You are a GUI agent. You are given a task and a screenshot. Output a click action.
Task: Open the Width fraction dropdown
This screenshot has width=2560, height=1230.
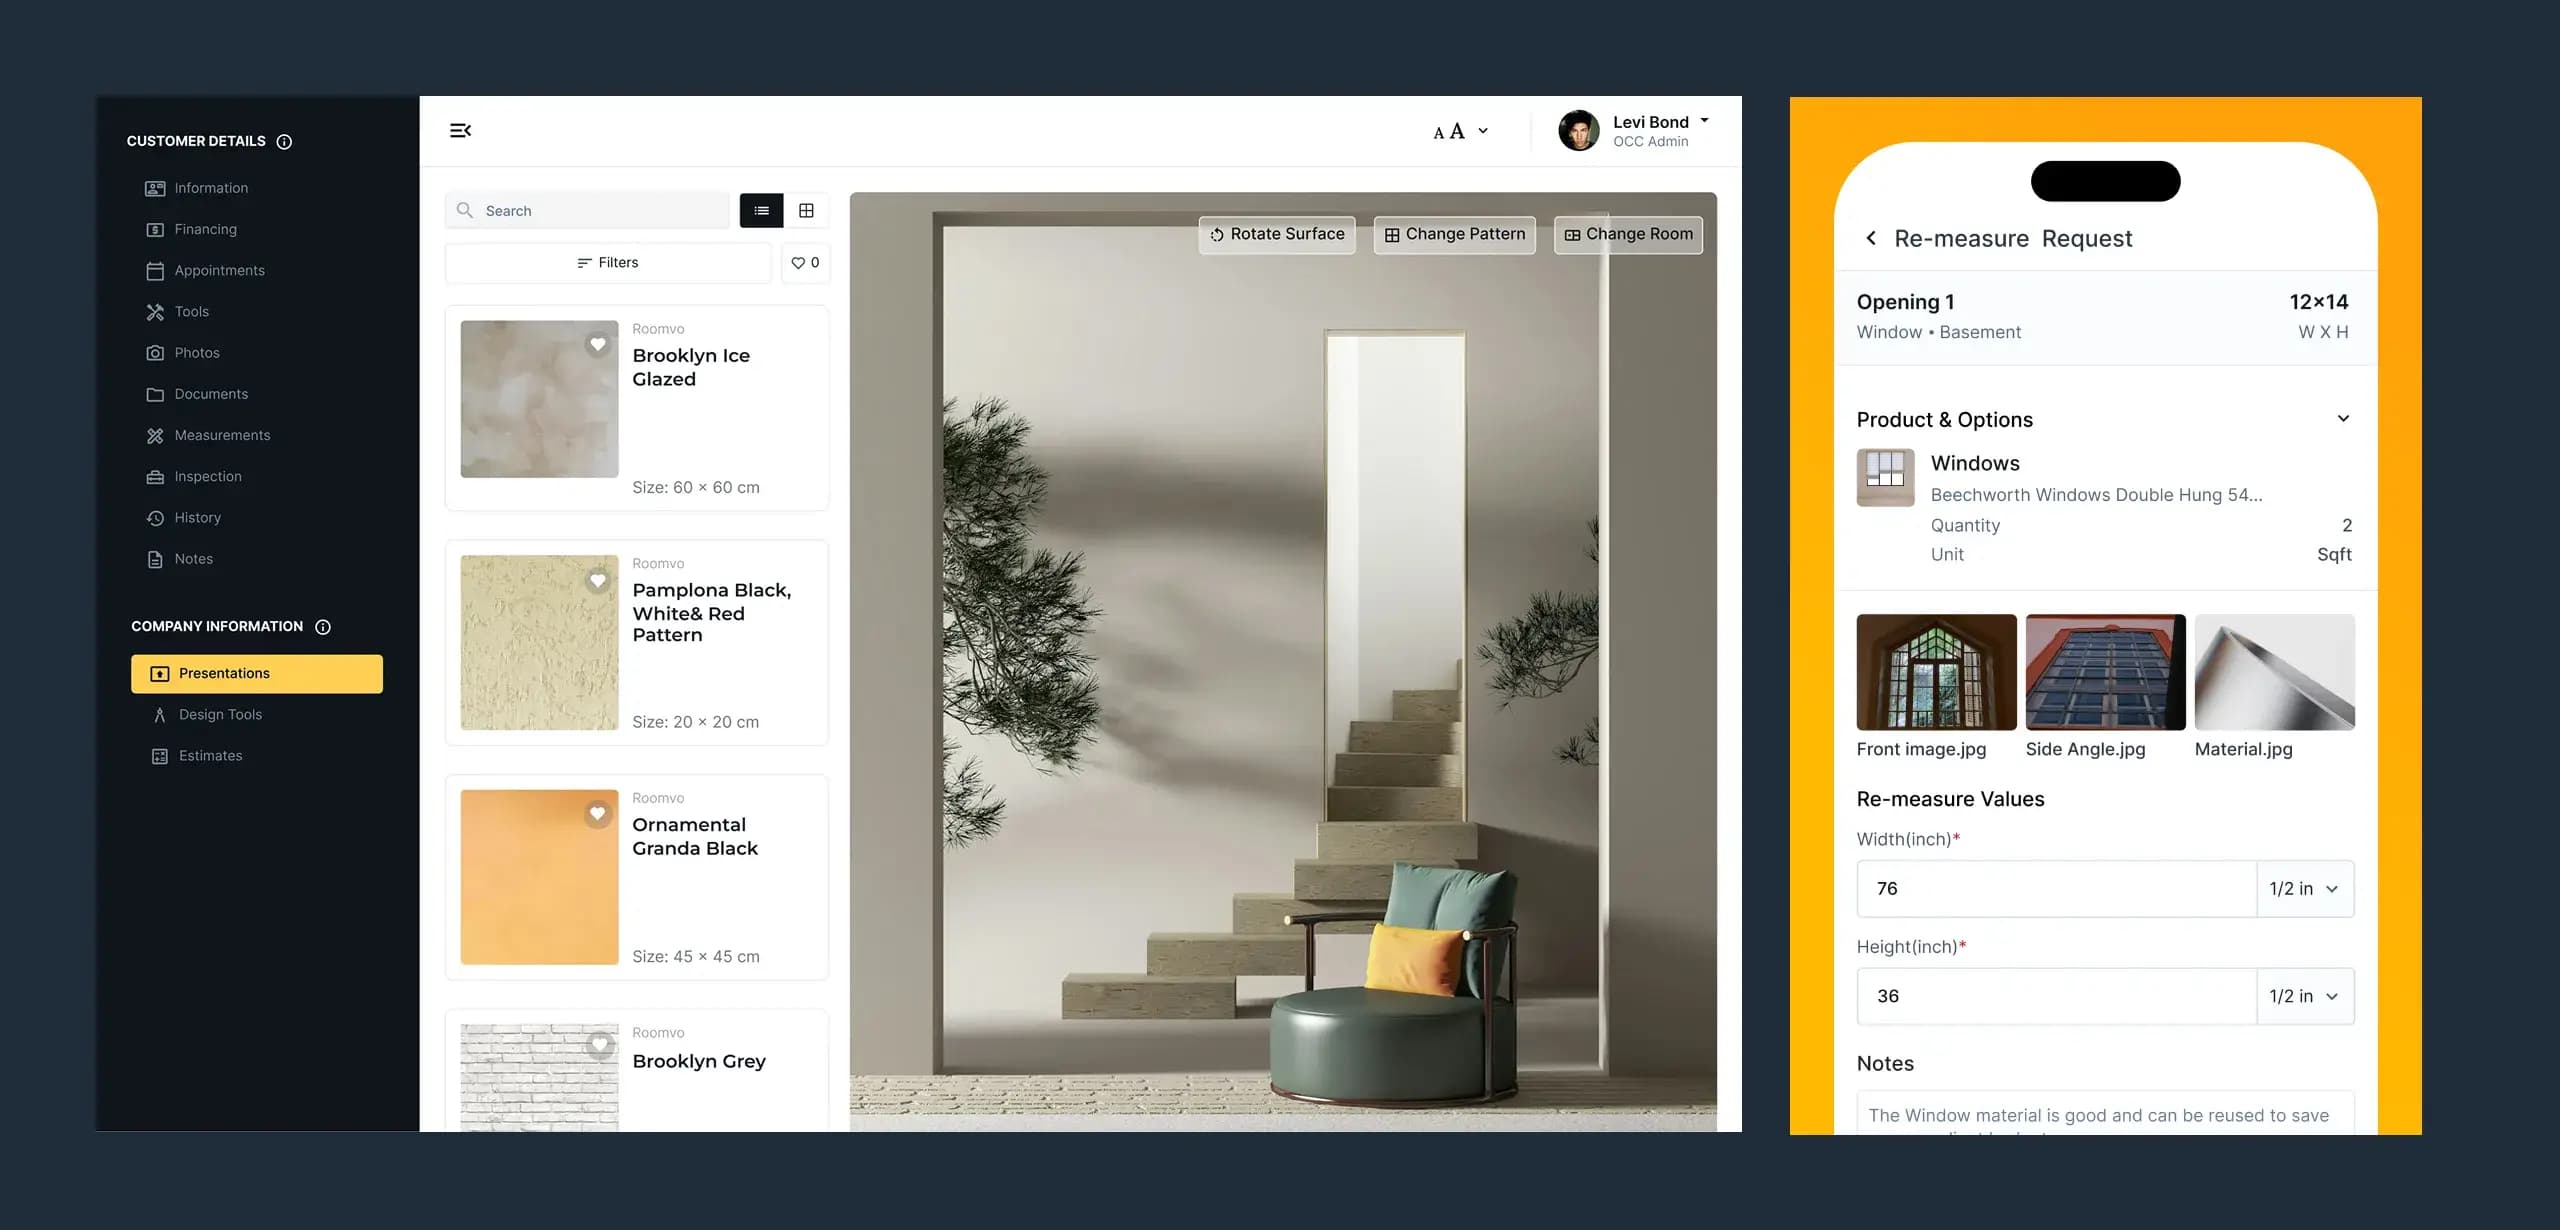(2304, 888)
